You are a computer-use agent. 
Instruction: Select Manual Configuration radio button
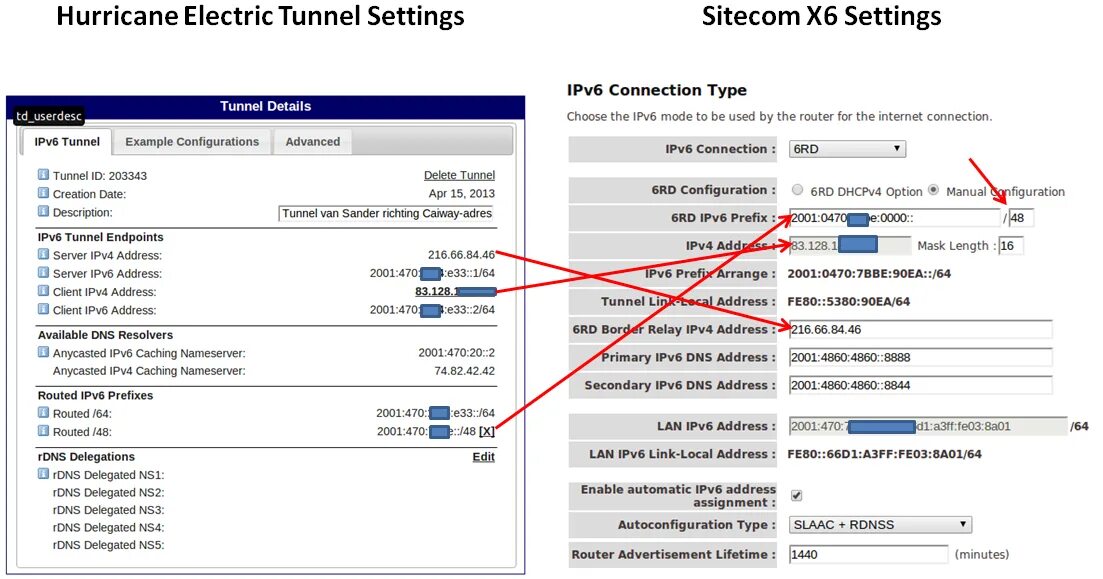pyautogui.click(x=934, y=190)
